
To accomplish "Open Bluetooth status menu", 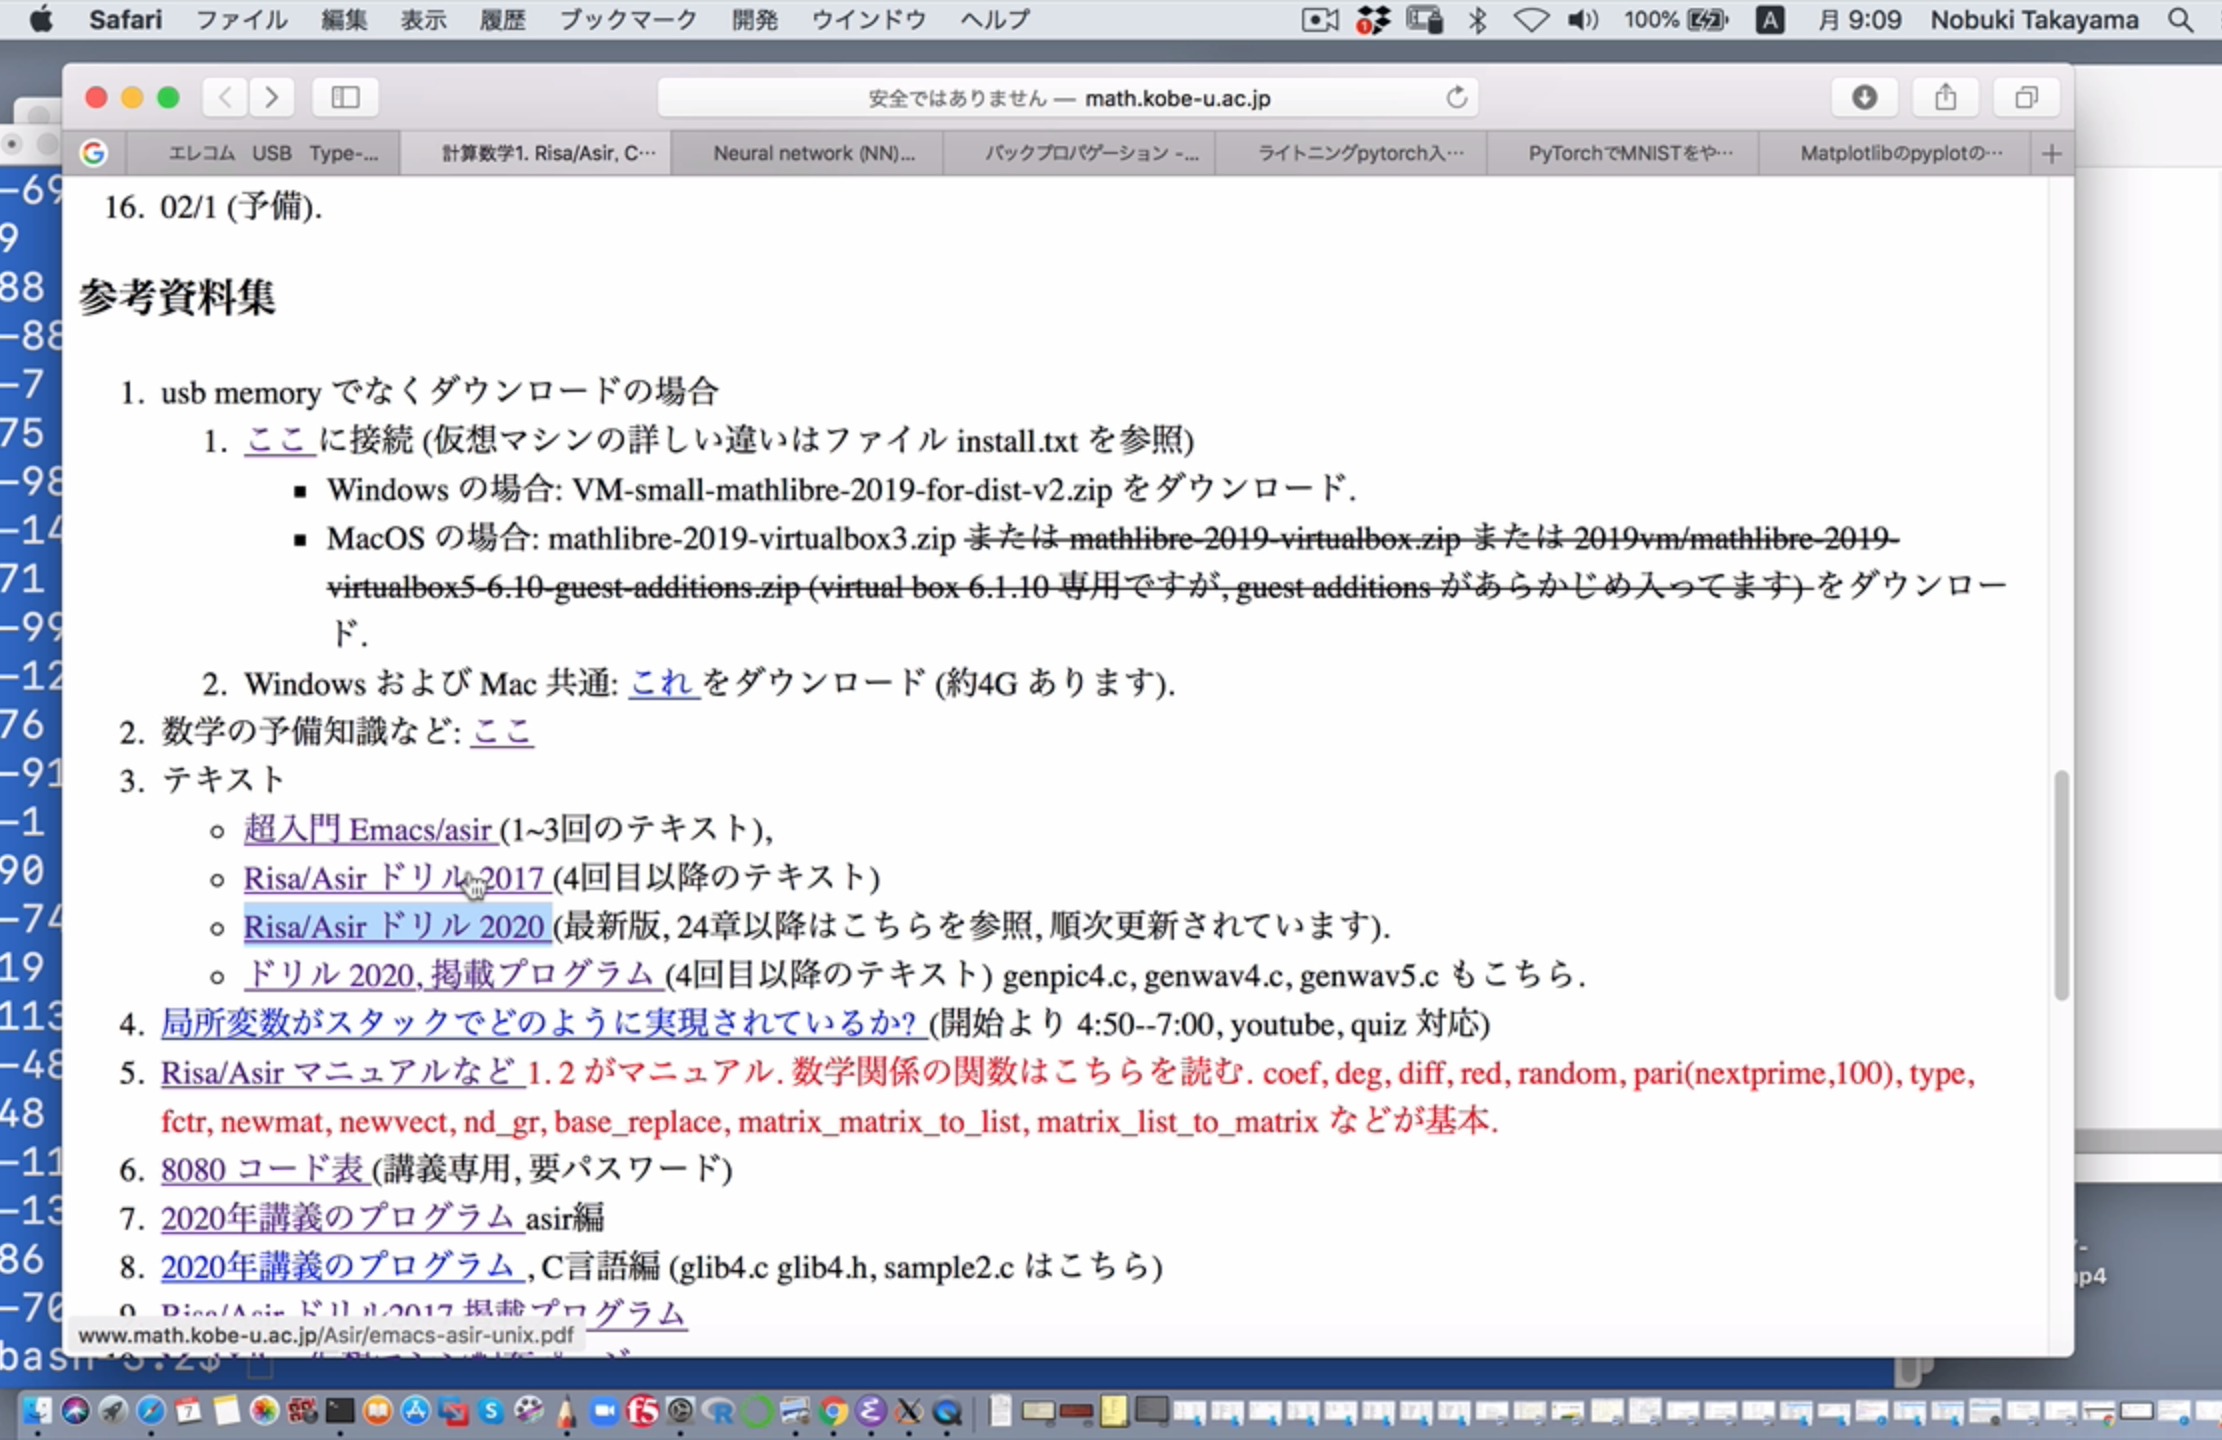I will coord(1477,19).
